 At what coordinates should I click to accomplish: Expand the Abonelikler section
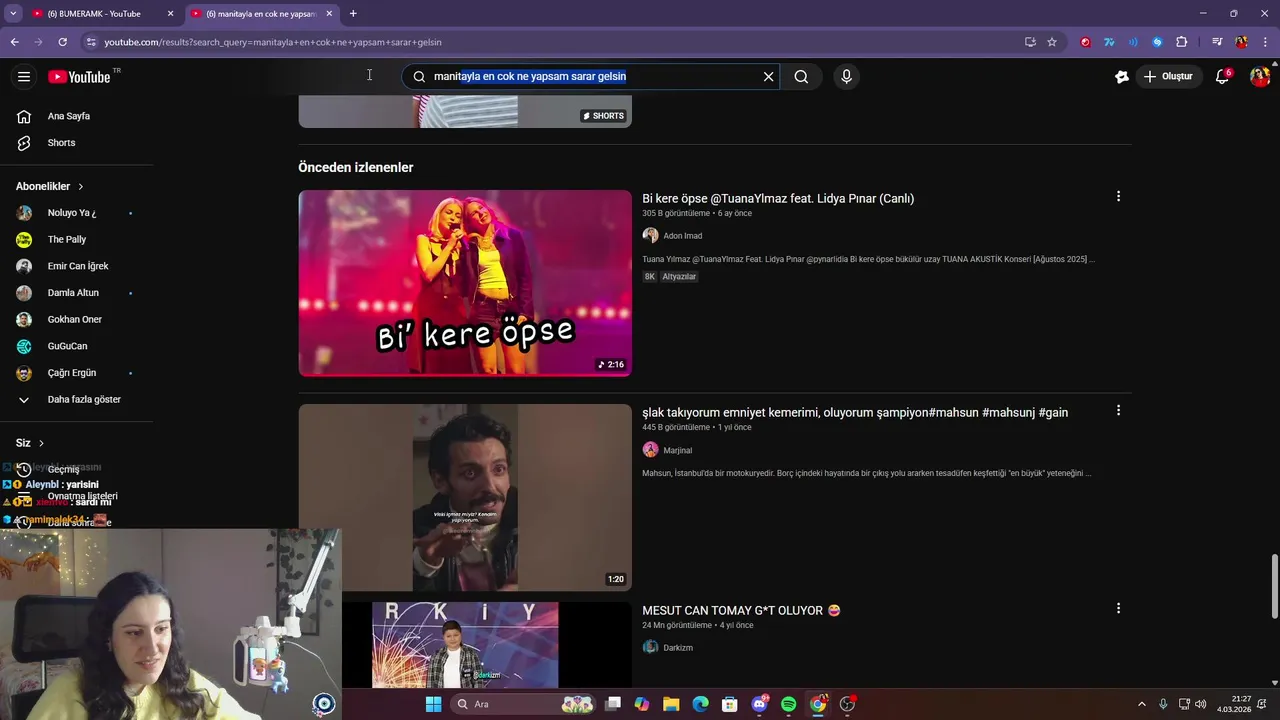click(50, 186)
